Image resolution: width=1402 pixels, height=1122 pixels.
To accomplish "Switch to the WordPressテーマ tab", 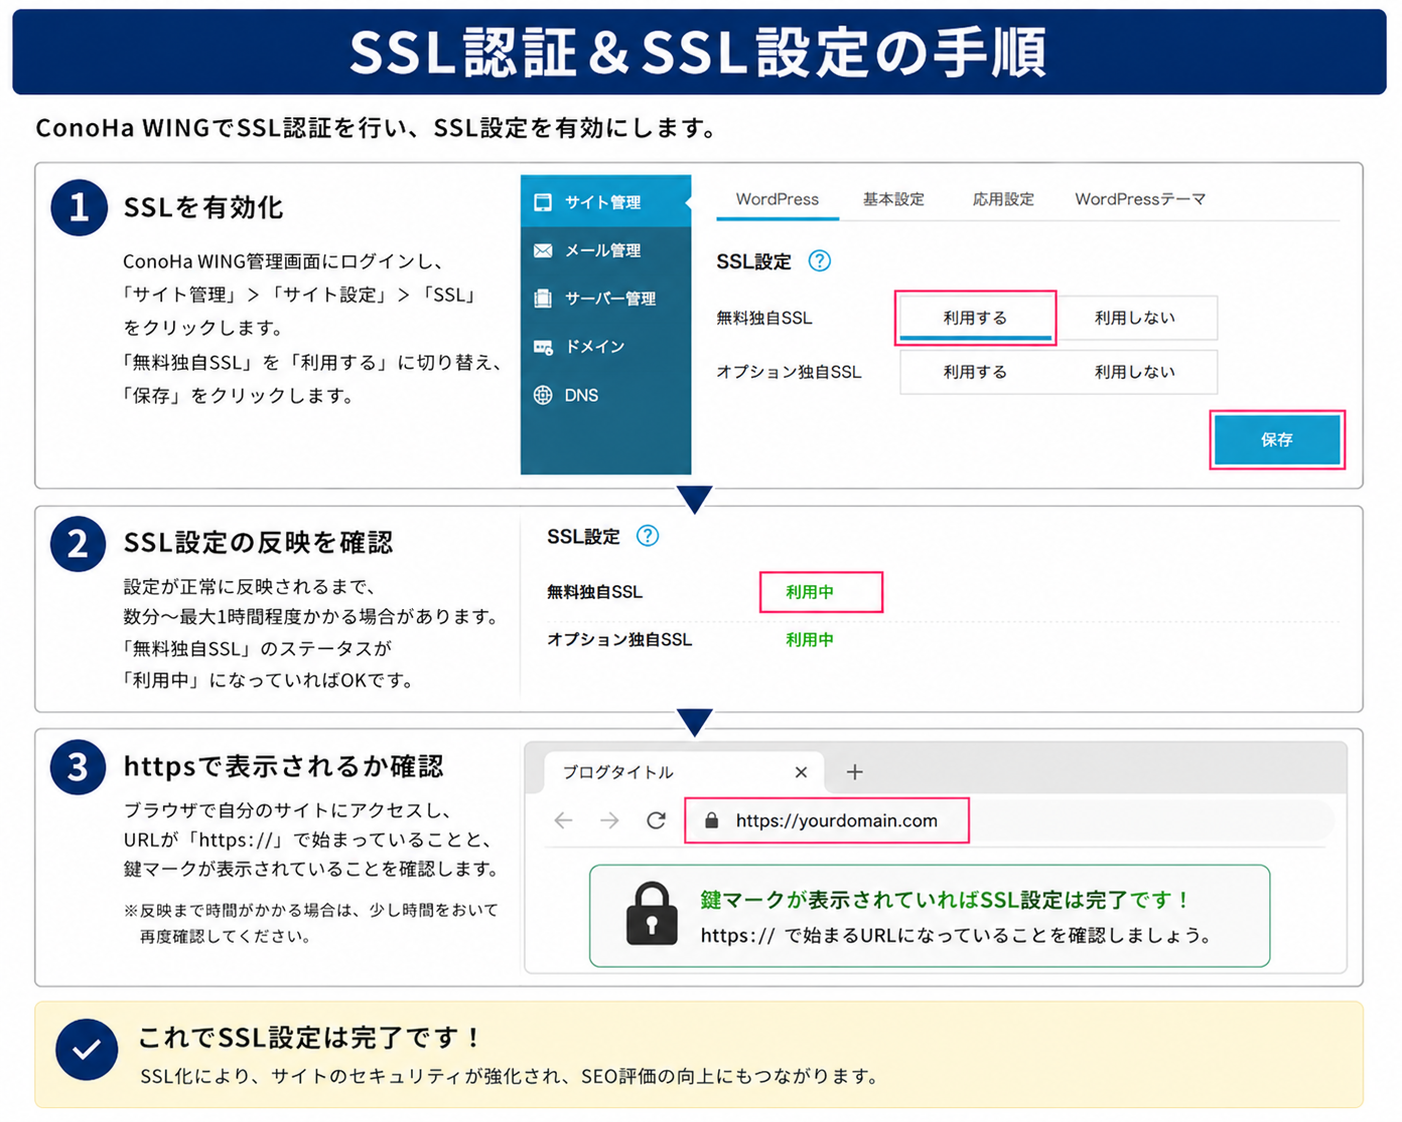I will [1140, 199].
